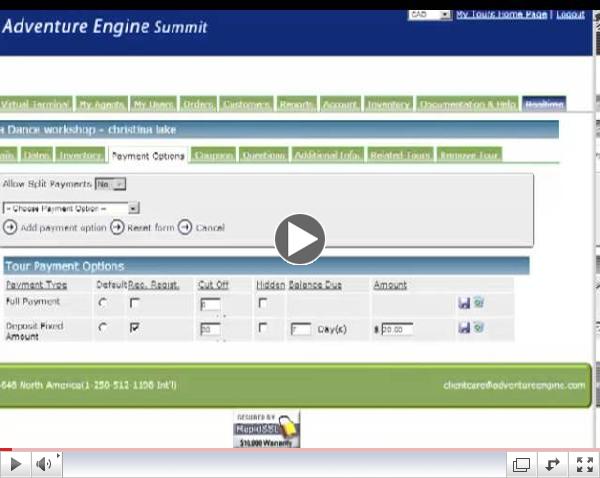Select the Deposit Fixed Amount default radio button

(103, 328)
